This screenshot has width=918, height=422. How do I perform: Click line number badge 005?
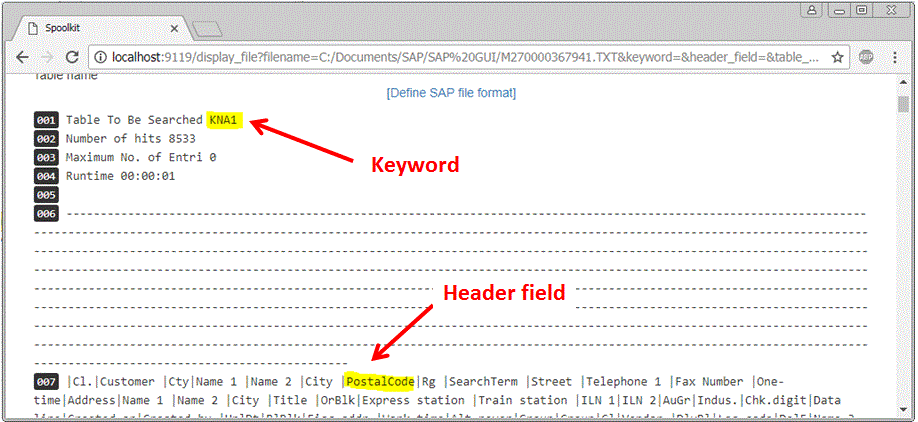[x=46, y=194]
